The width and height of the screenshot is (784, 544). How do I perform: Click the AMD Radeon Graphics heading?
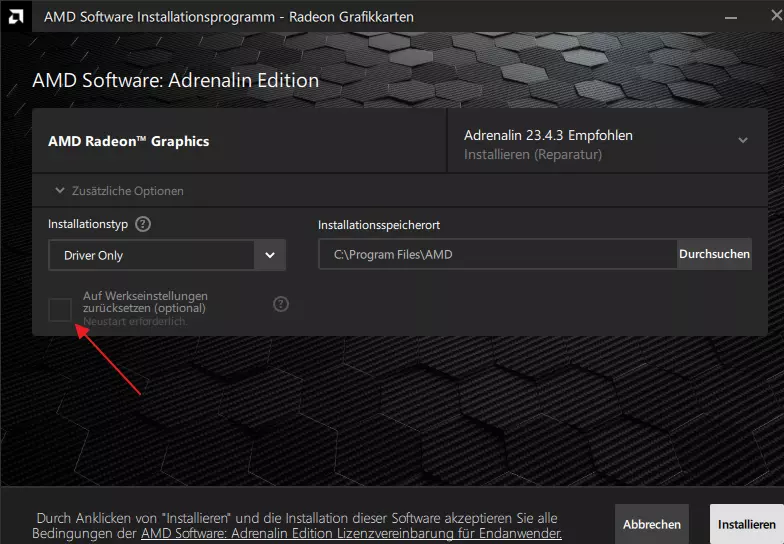pyautogui.click(x=128, y=142)
